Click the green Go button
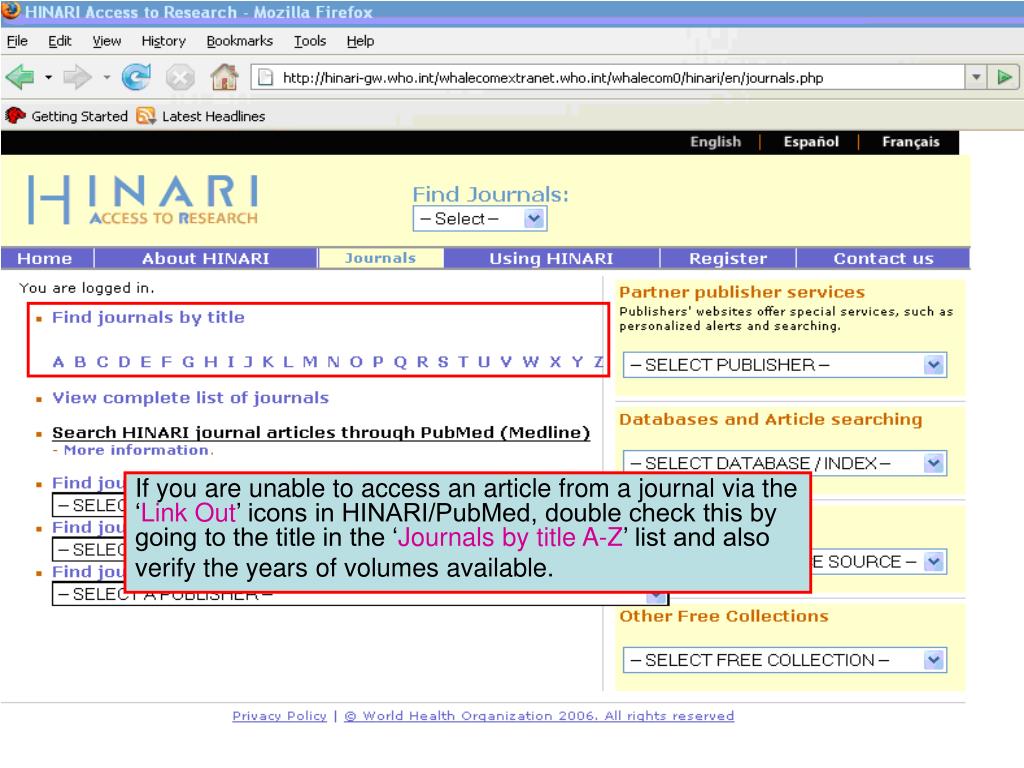This screenshot has height=768, width=1024. tap(1004, 78)
